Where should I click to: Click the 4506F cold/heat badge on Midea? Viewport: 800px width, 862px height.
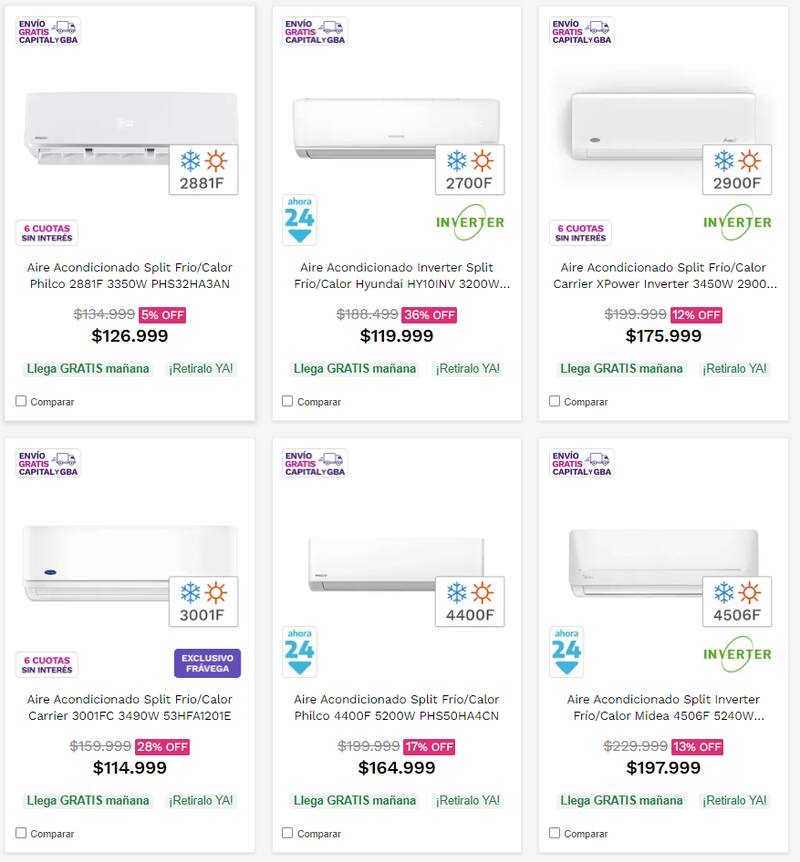[x=737, y=602]
